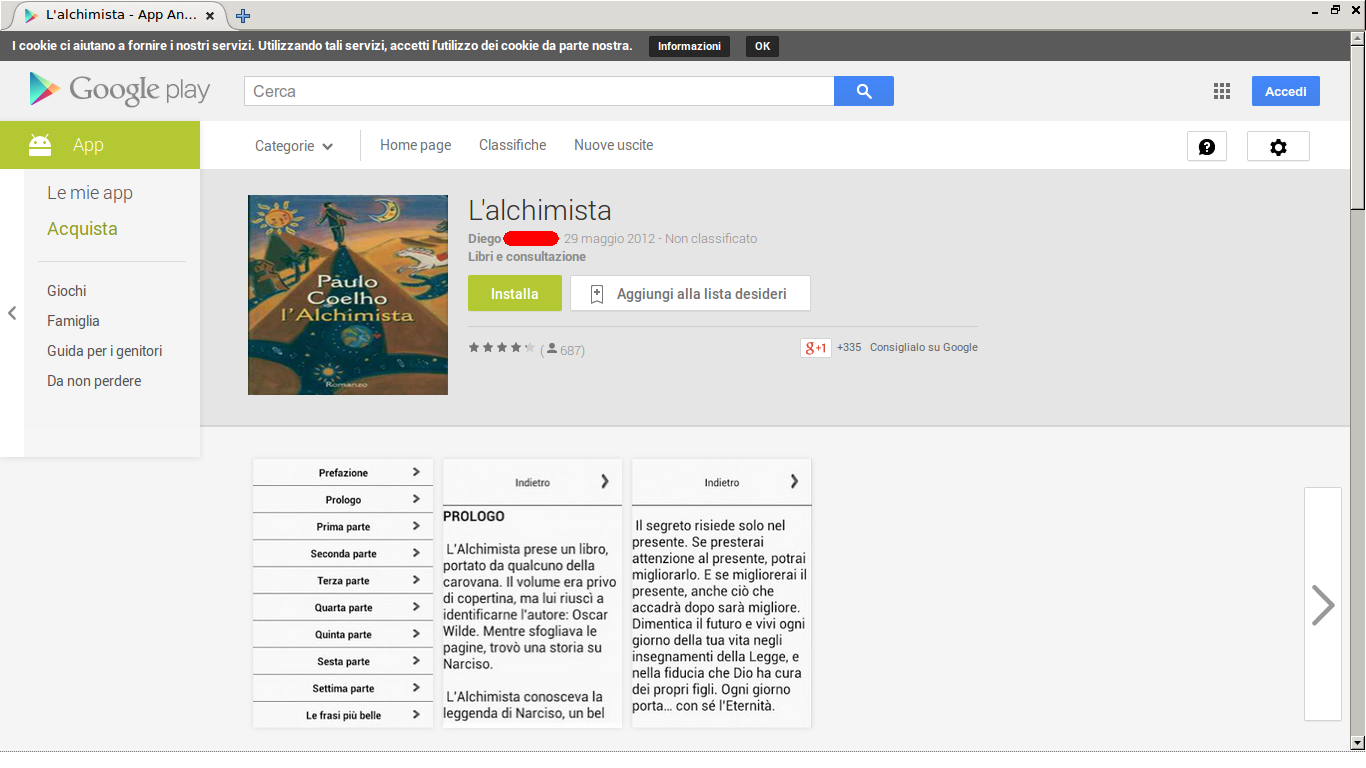Click the reviewers person icon count
The image size is (1366, 768).
click(564, 350)
